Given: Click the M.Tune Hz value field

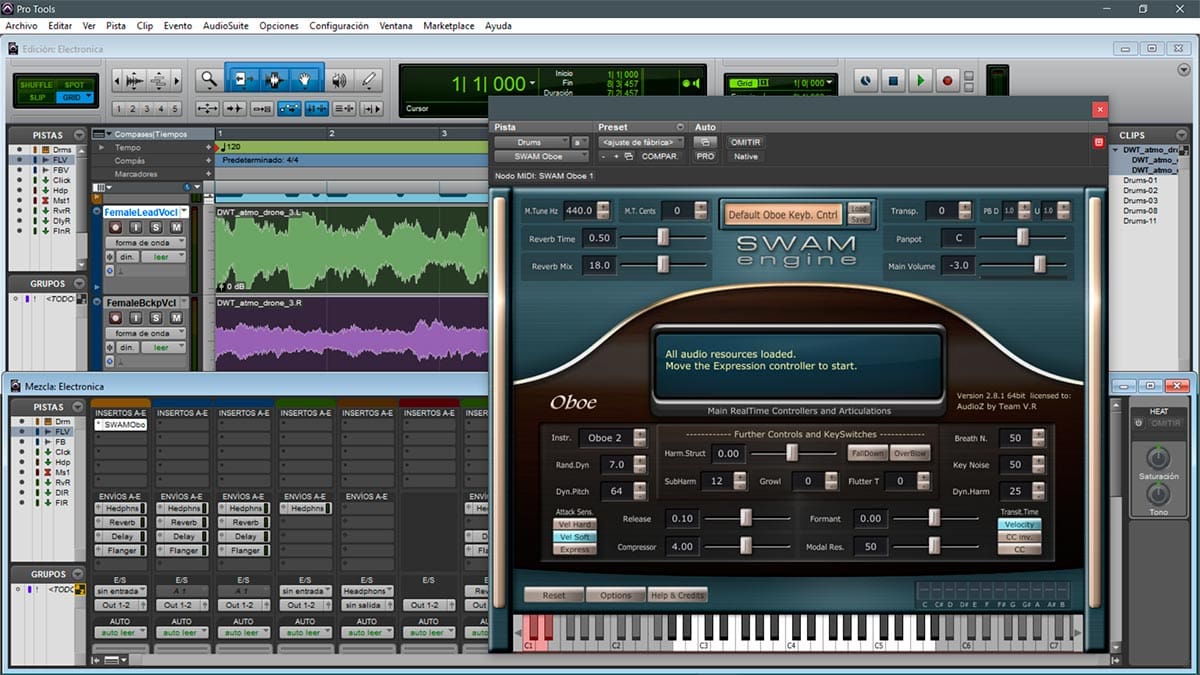Looking at the screenshot, I should [x=578, y=210].
